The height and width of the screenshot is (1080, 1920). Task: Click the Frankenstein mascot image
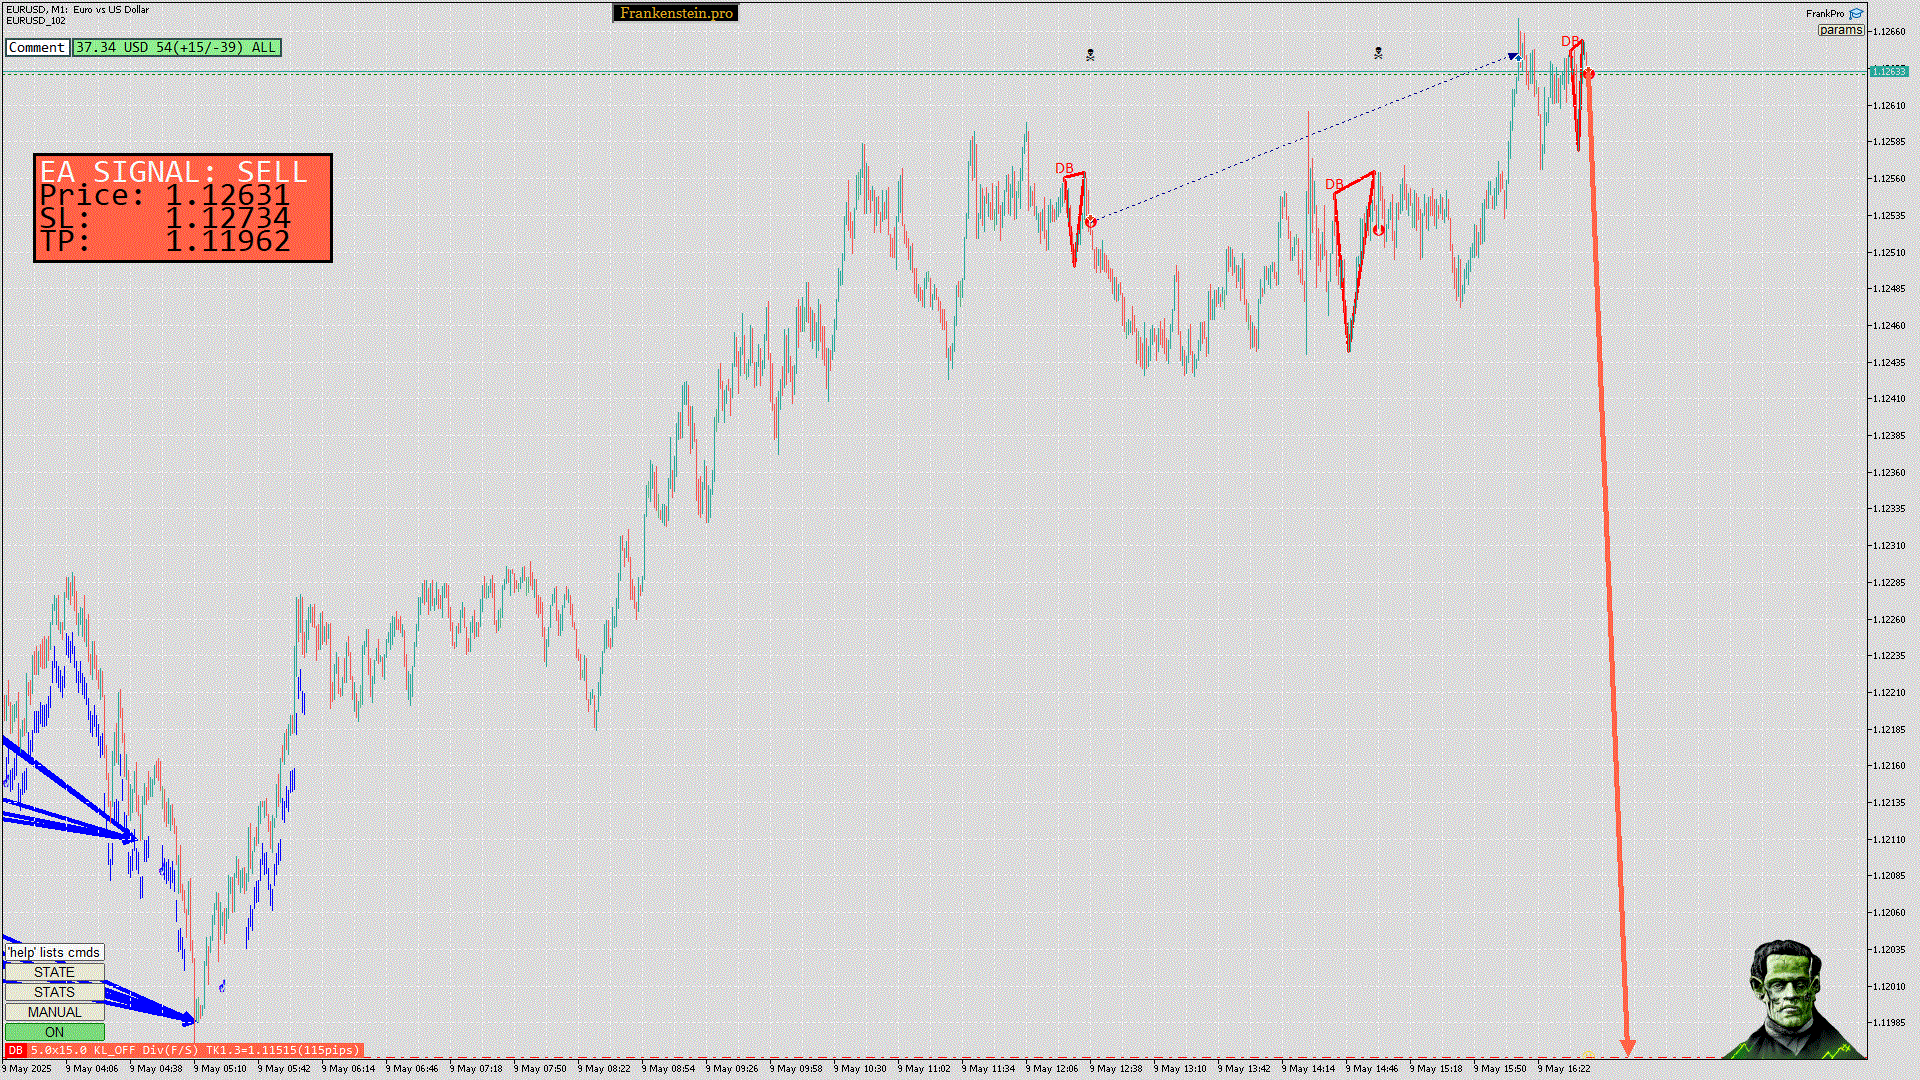1793,999
